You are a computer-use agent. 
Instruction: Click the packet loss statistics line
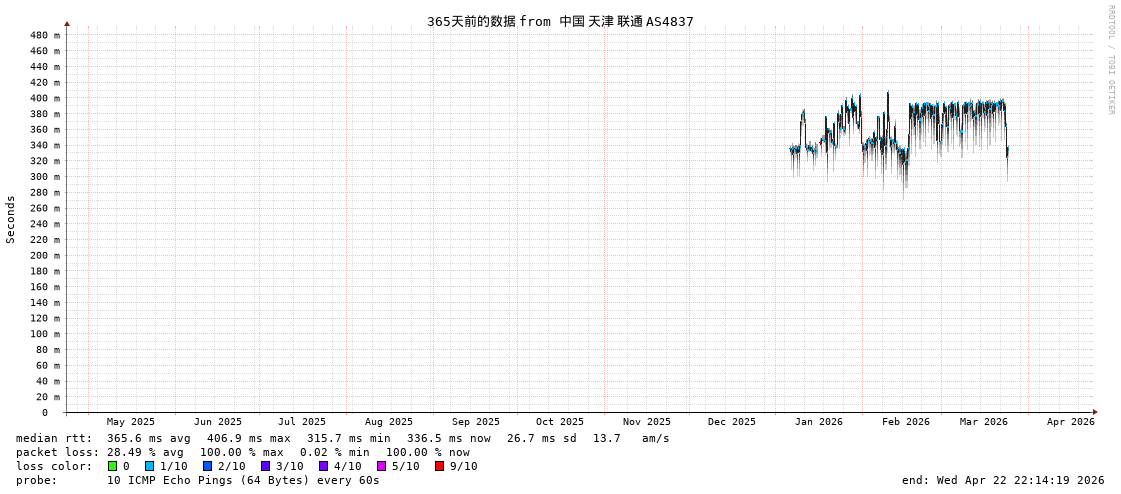click(x=242, y=452)
